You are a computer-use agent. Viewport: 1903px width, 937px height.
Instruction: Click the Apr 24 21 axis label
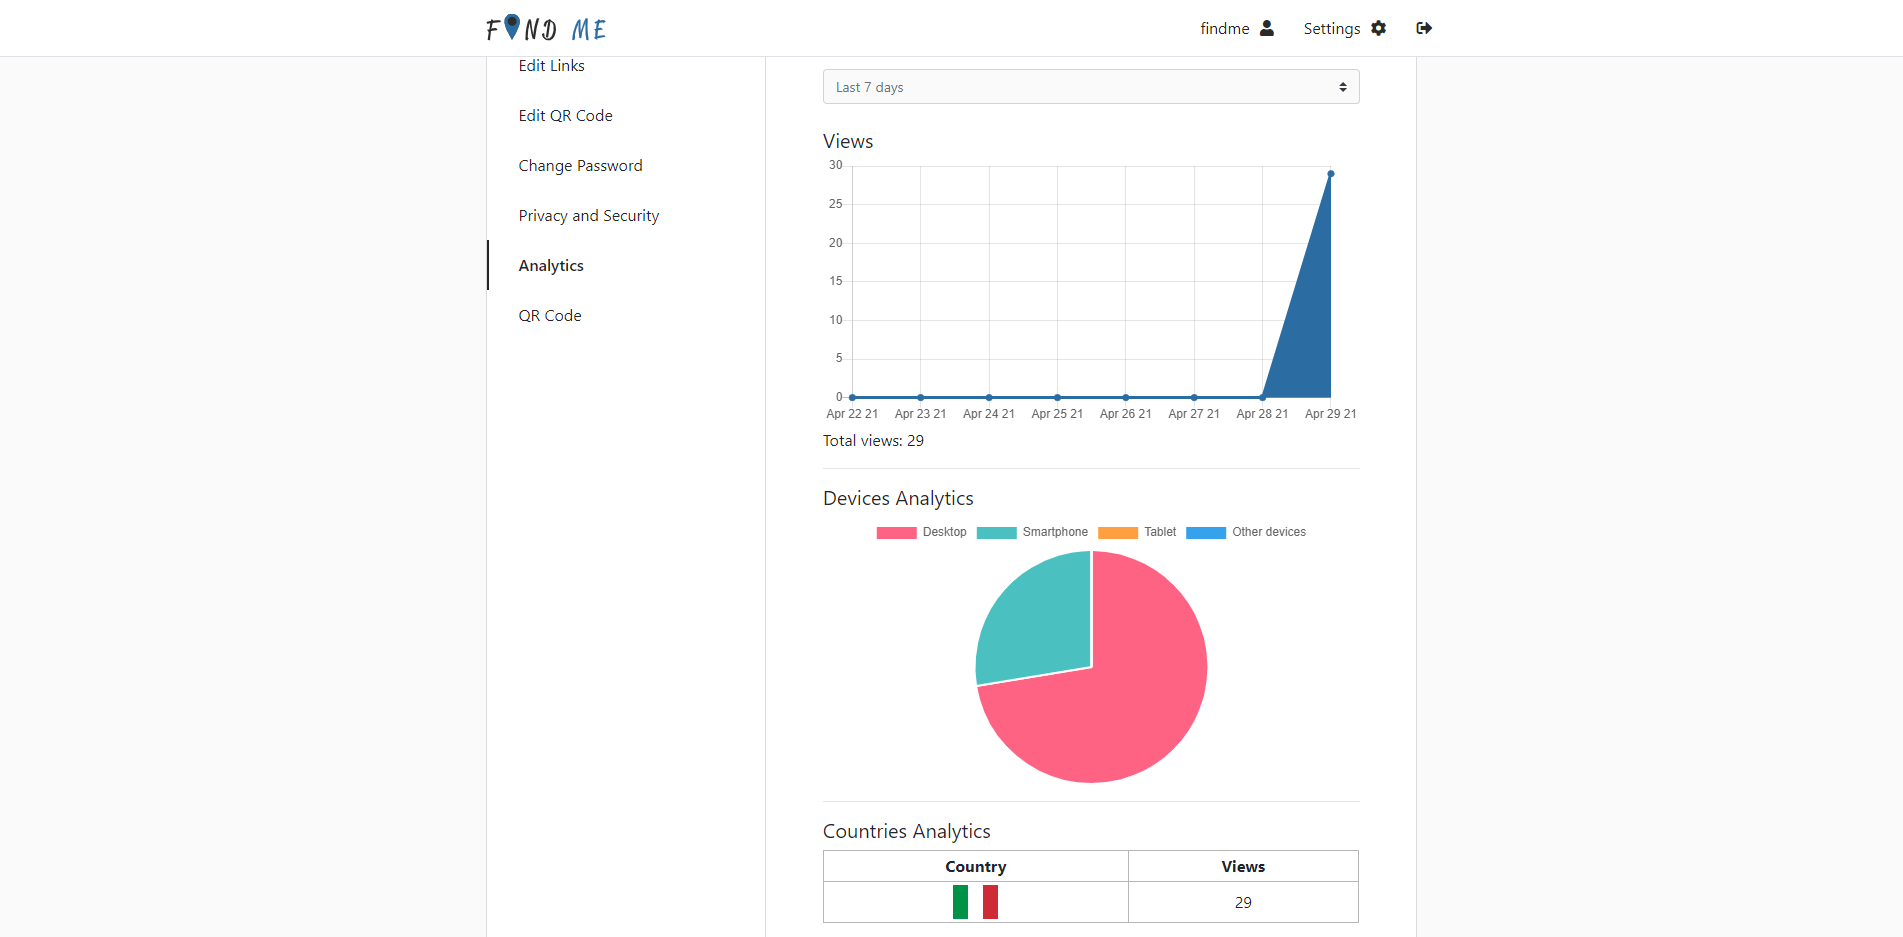coord(989,414)
